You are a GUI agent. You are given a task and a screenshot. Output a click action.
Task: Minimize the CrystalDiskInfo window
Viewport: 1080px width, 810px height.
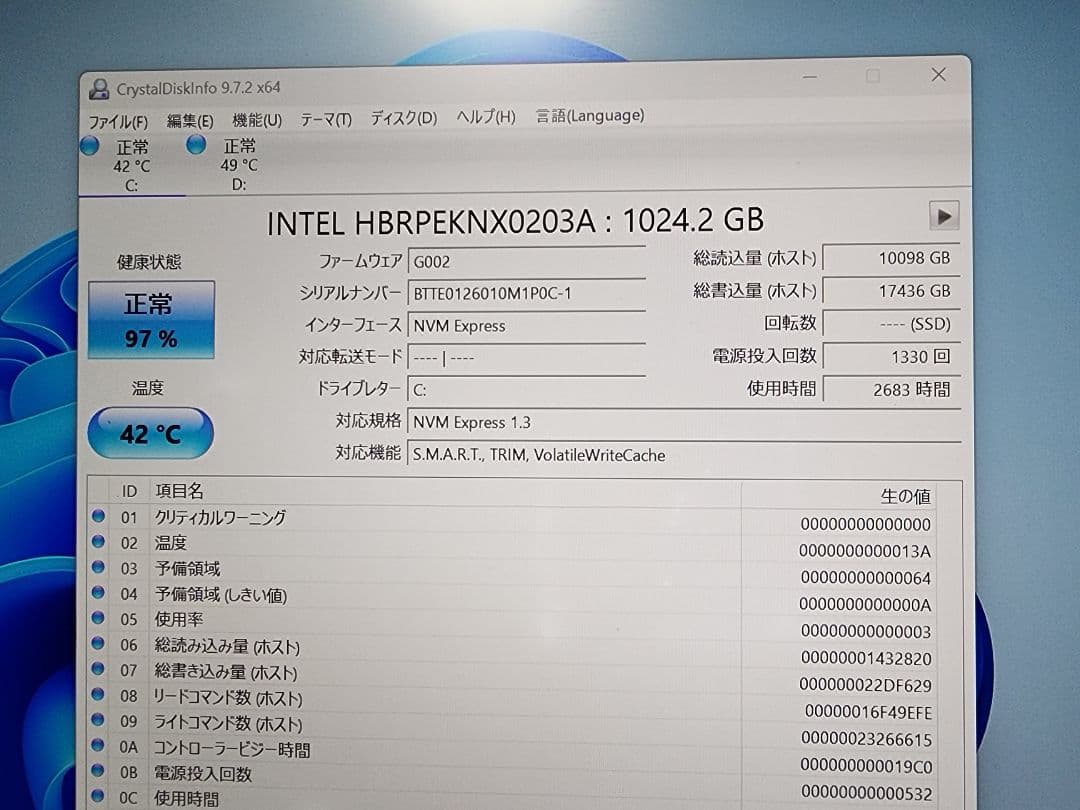(810, 77)
